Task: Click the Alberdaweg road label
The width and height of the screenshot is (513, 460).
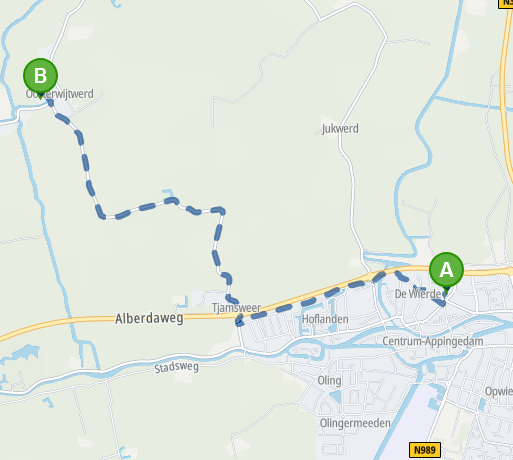Action: [x=149, y=318]
